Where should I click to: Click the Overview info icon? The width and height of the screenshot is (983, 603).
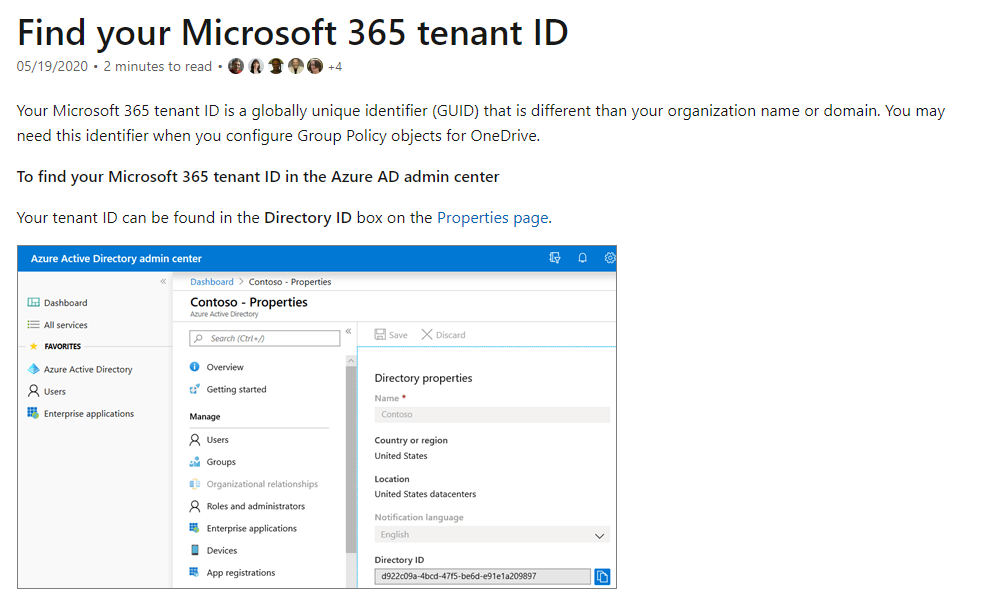tap(194, 367)
